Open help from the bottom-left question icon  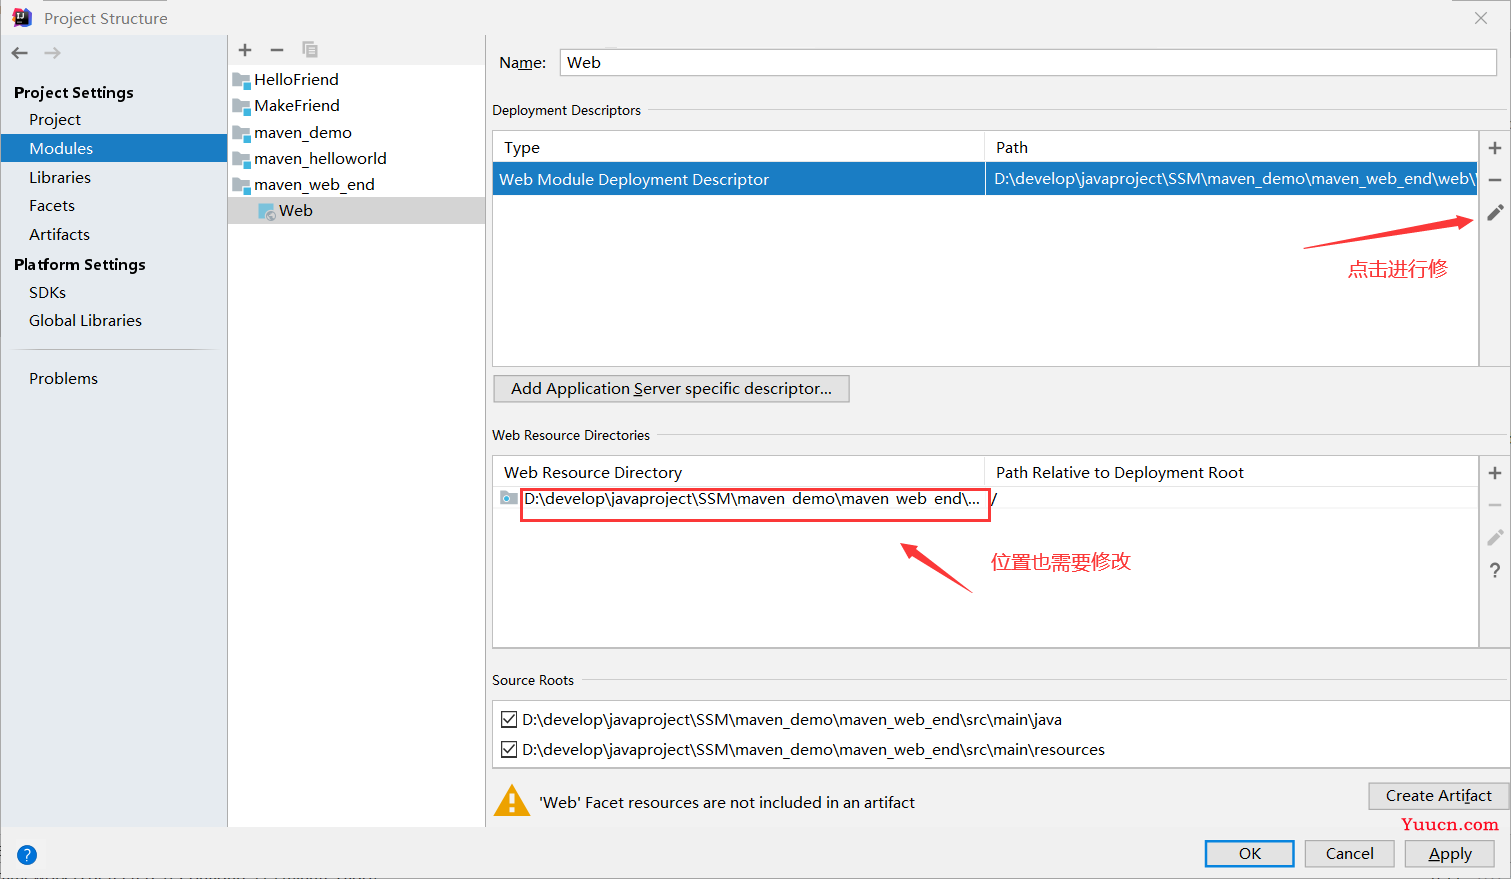tap(27, 855)
